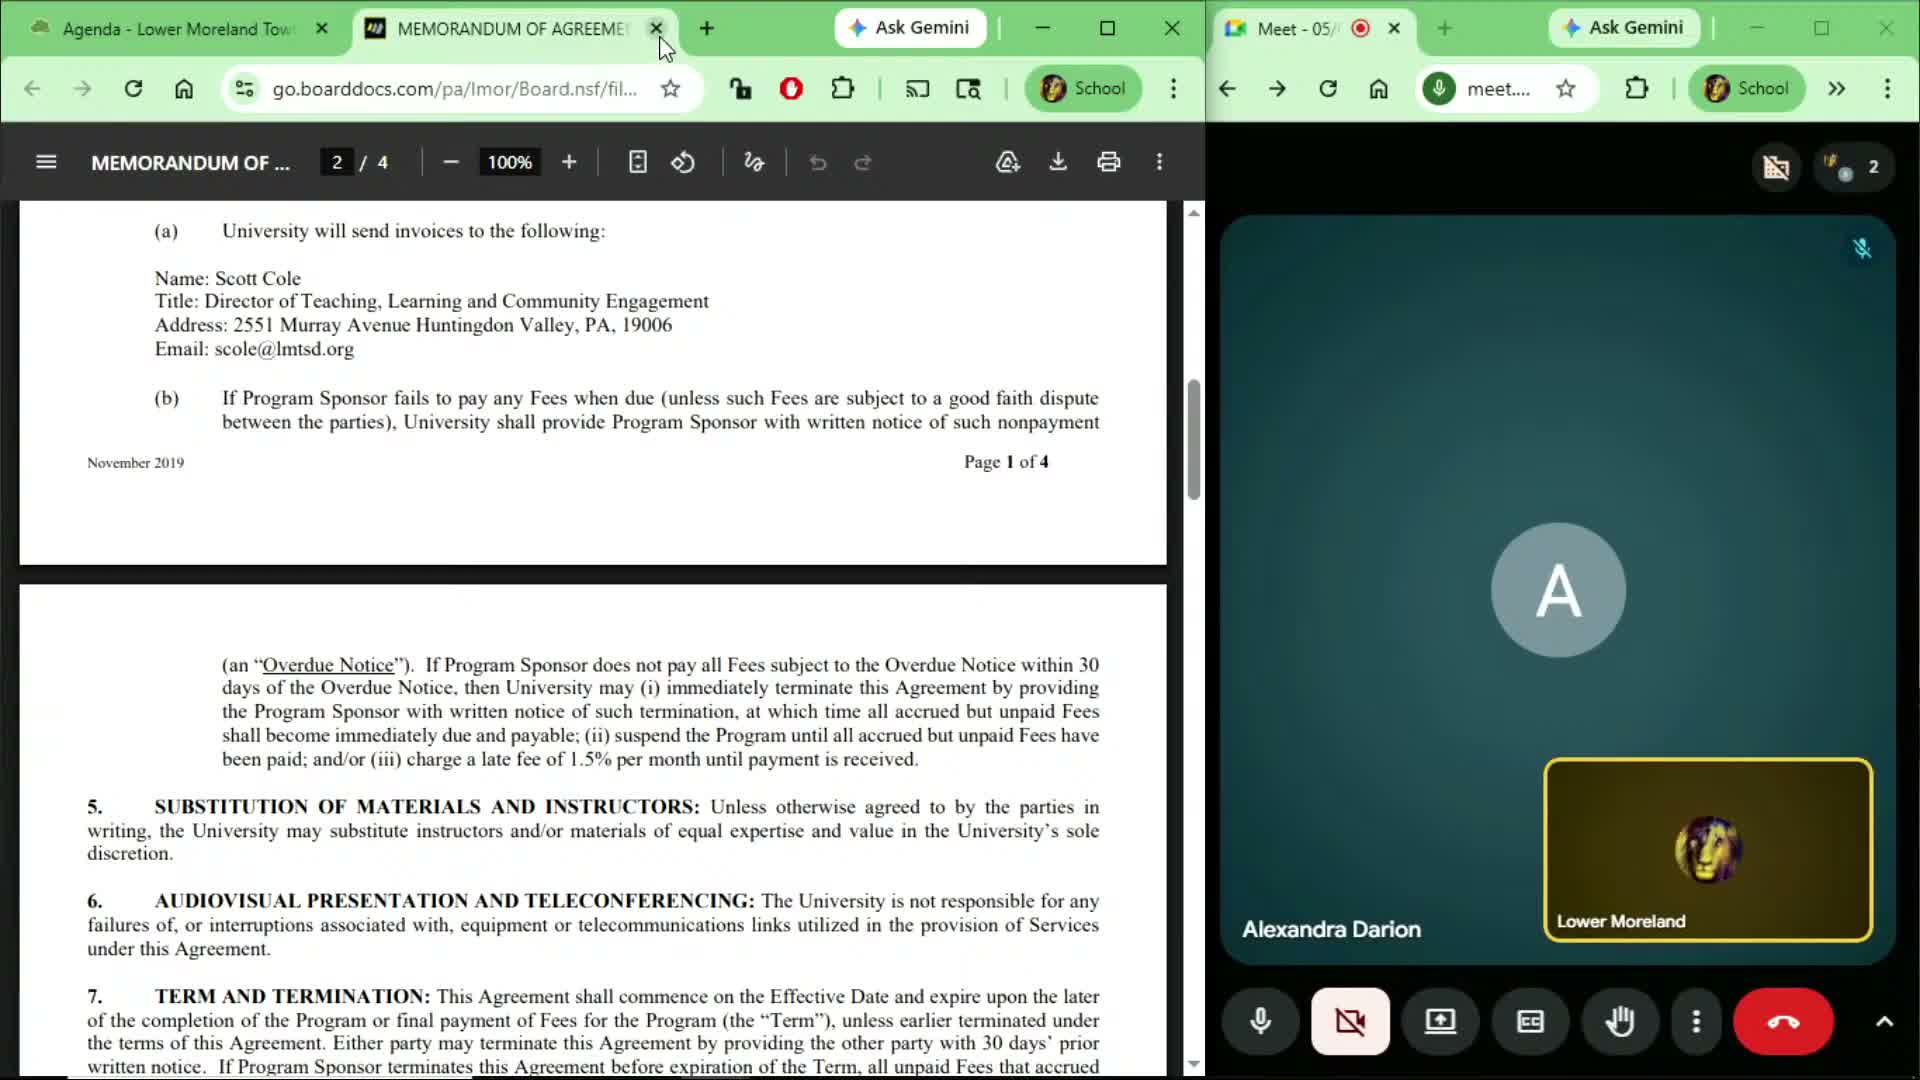The height and width of the screenshot is (1080, 1920).
Task: Zoom out of the PDF document
Action: point(451,162)
